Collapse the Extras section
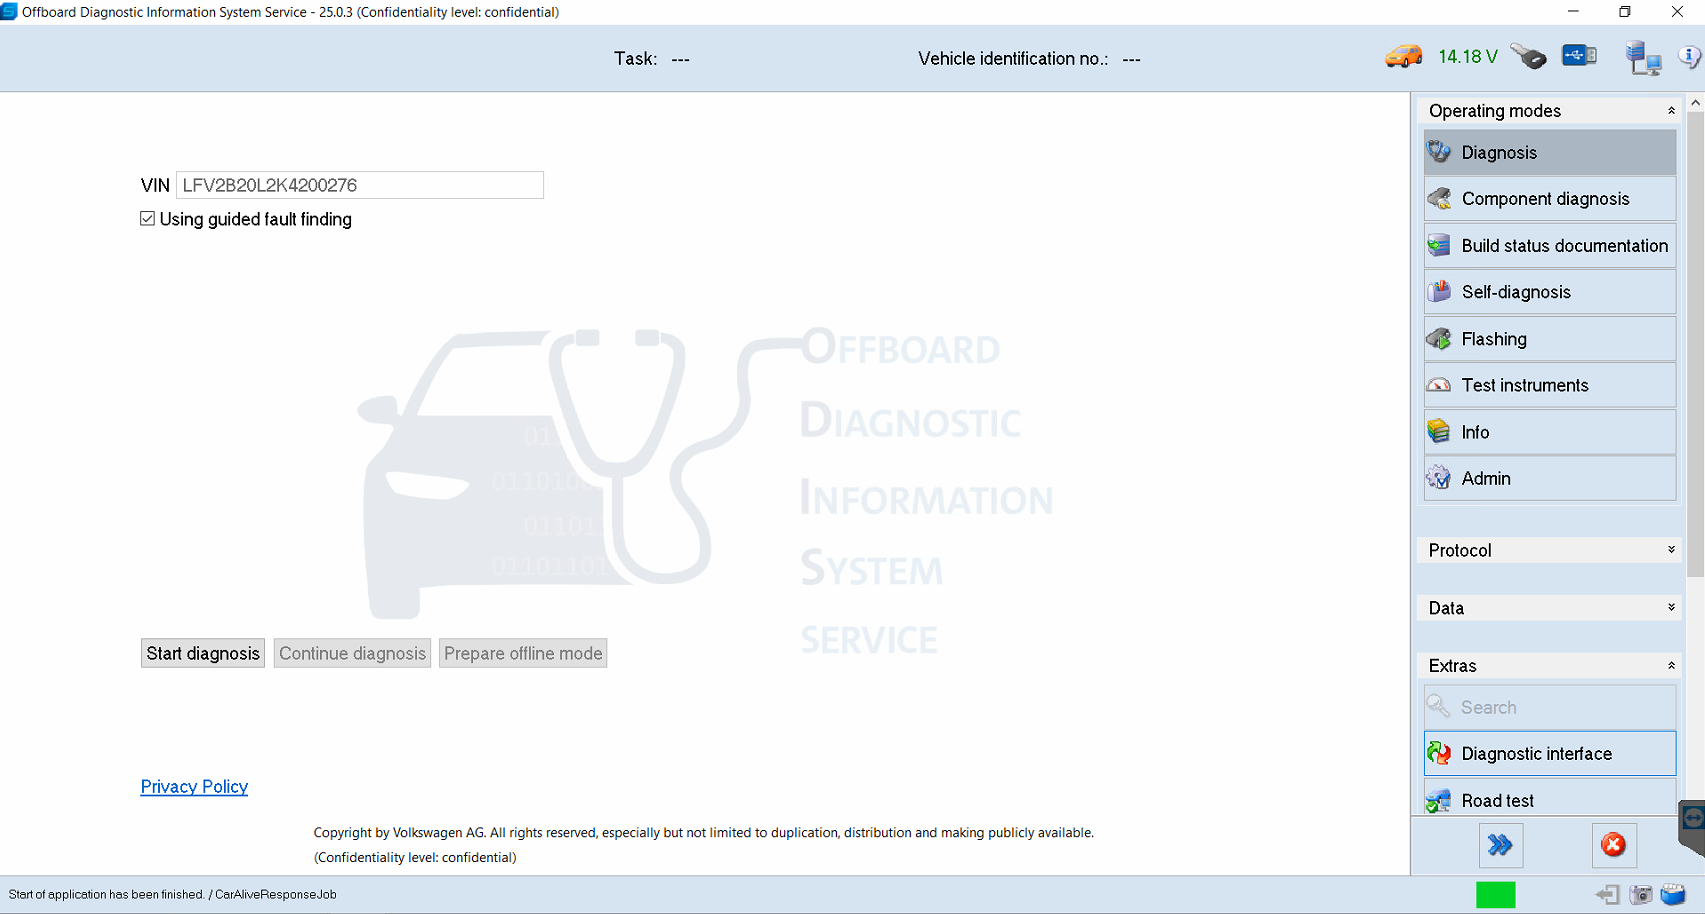Viewport: 1705px width, 914px height. click(x=1670, y=666)
